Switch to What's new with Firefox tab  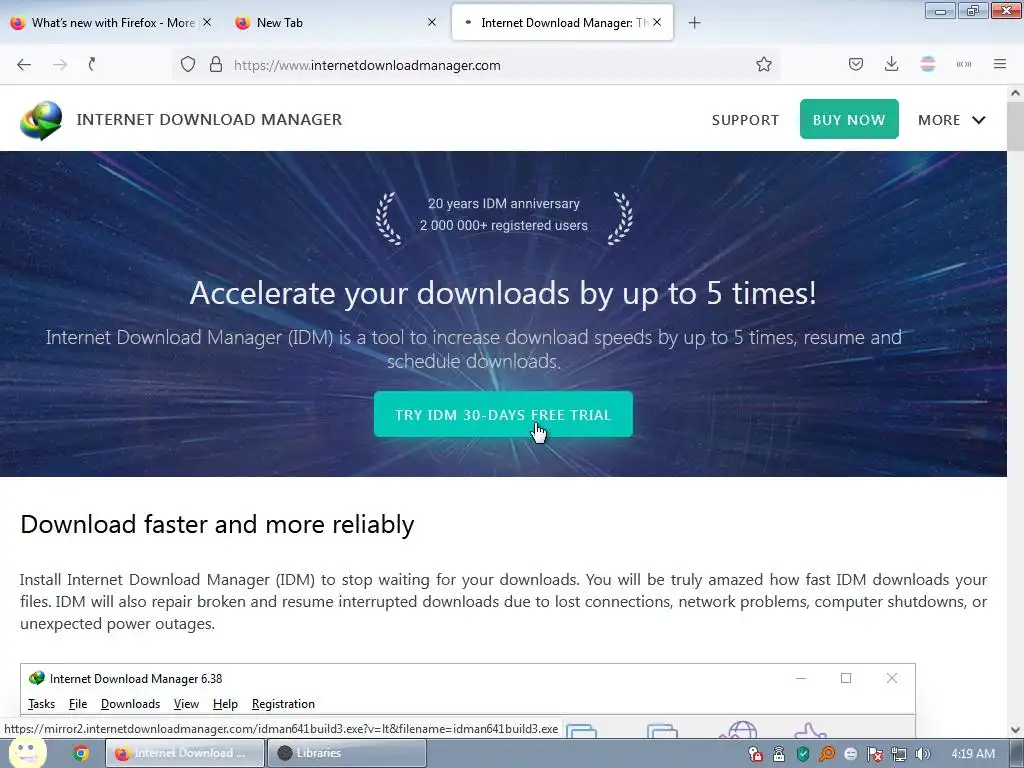click(x=111, y=23)
